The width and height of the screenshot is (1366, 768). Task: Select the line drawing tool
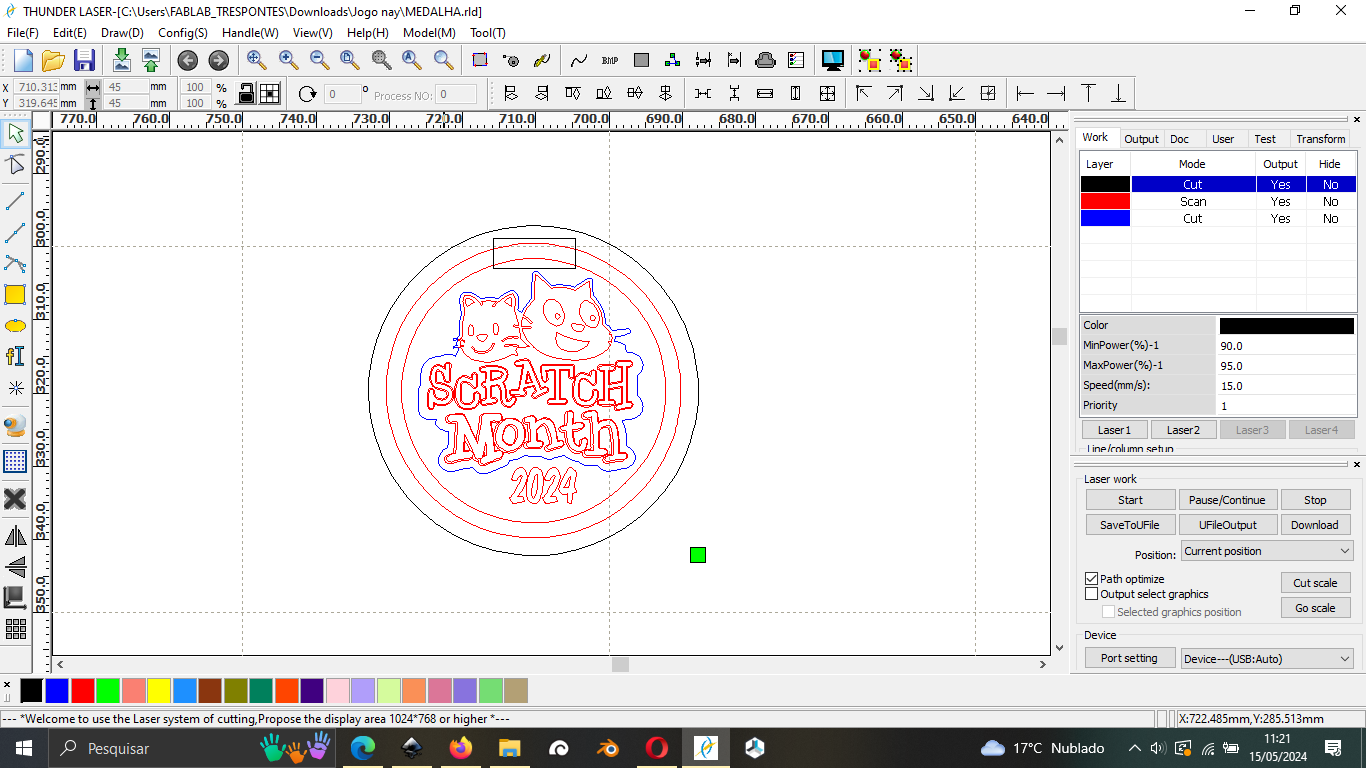[15, 201]
